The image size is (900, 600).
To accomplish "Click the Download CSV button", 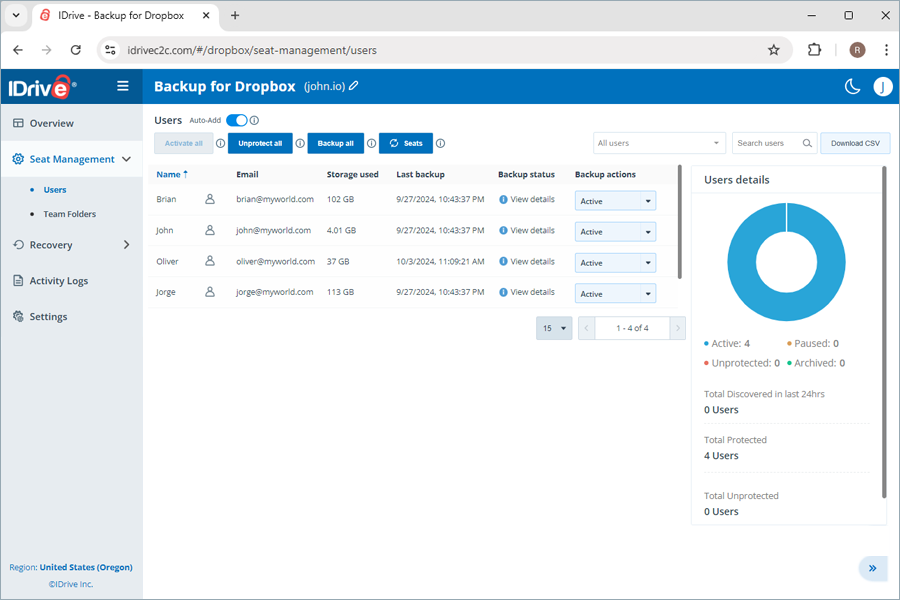I will (855, 143).
